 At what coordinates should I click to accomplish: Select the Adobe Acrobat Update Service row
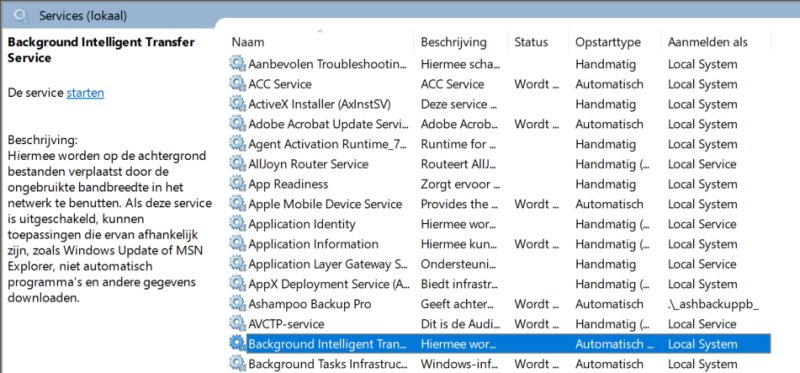tap(500, 124)
